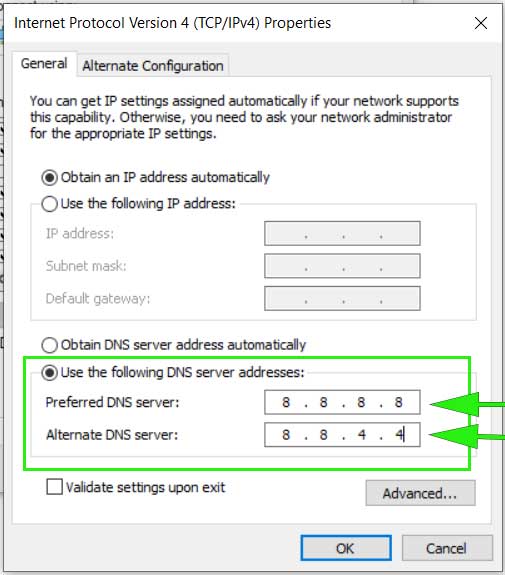Select the General tab
Image resolution: width=505 pixels, height=575 pixels.
pos(44,63)
